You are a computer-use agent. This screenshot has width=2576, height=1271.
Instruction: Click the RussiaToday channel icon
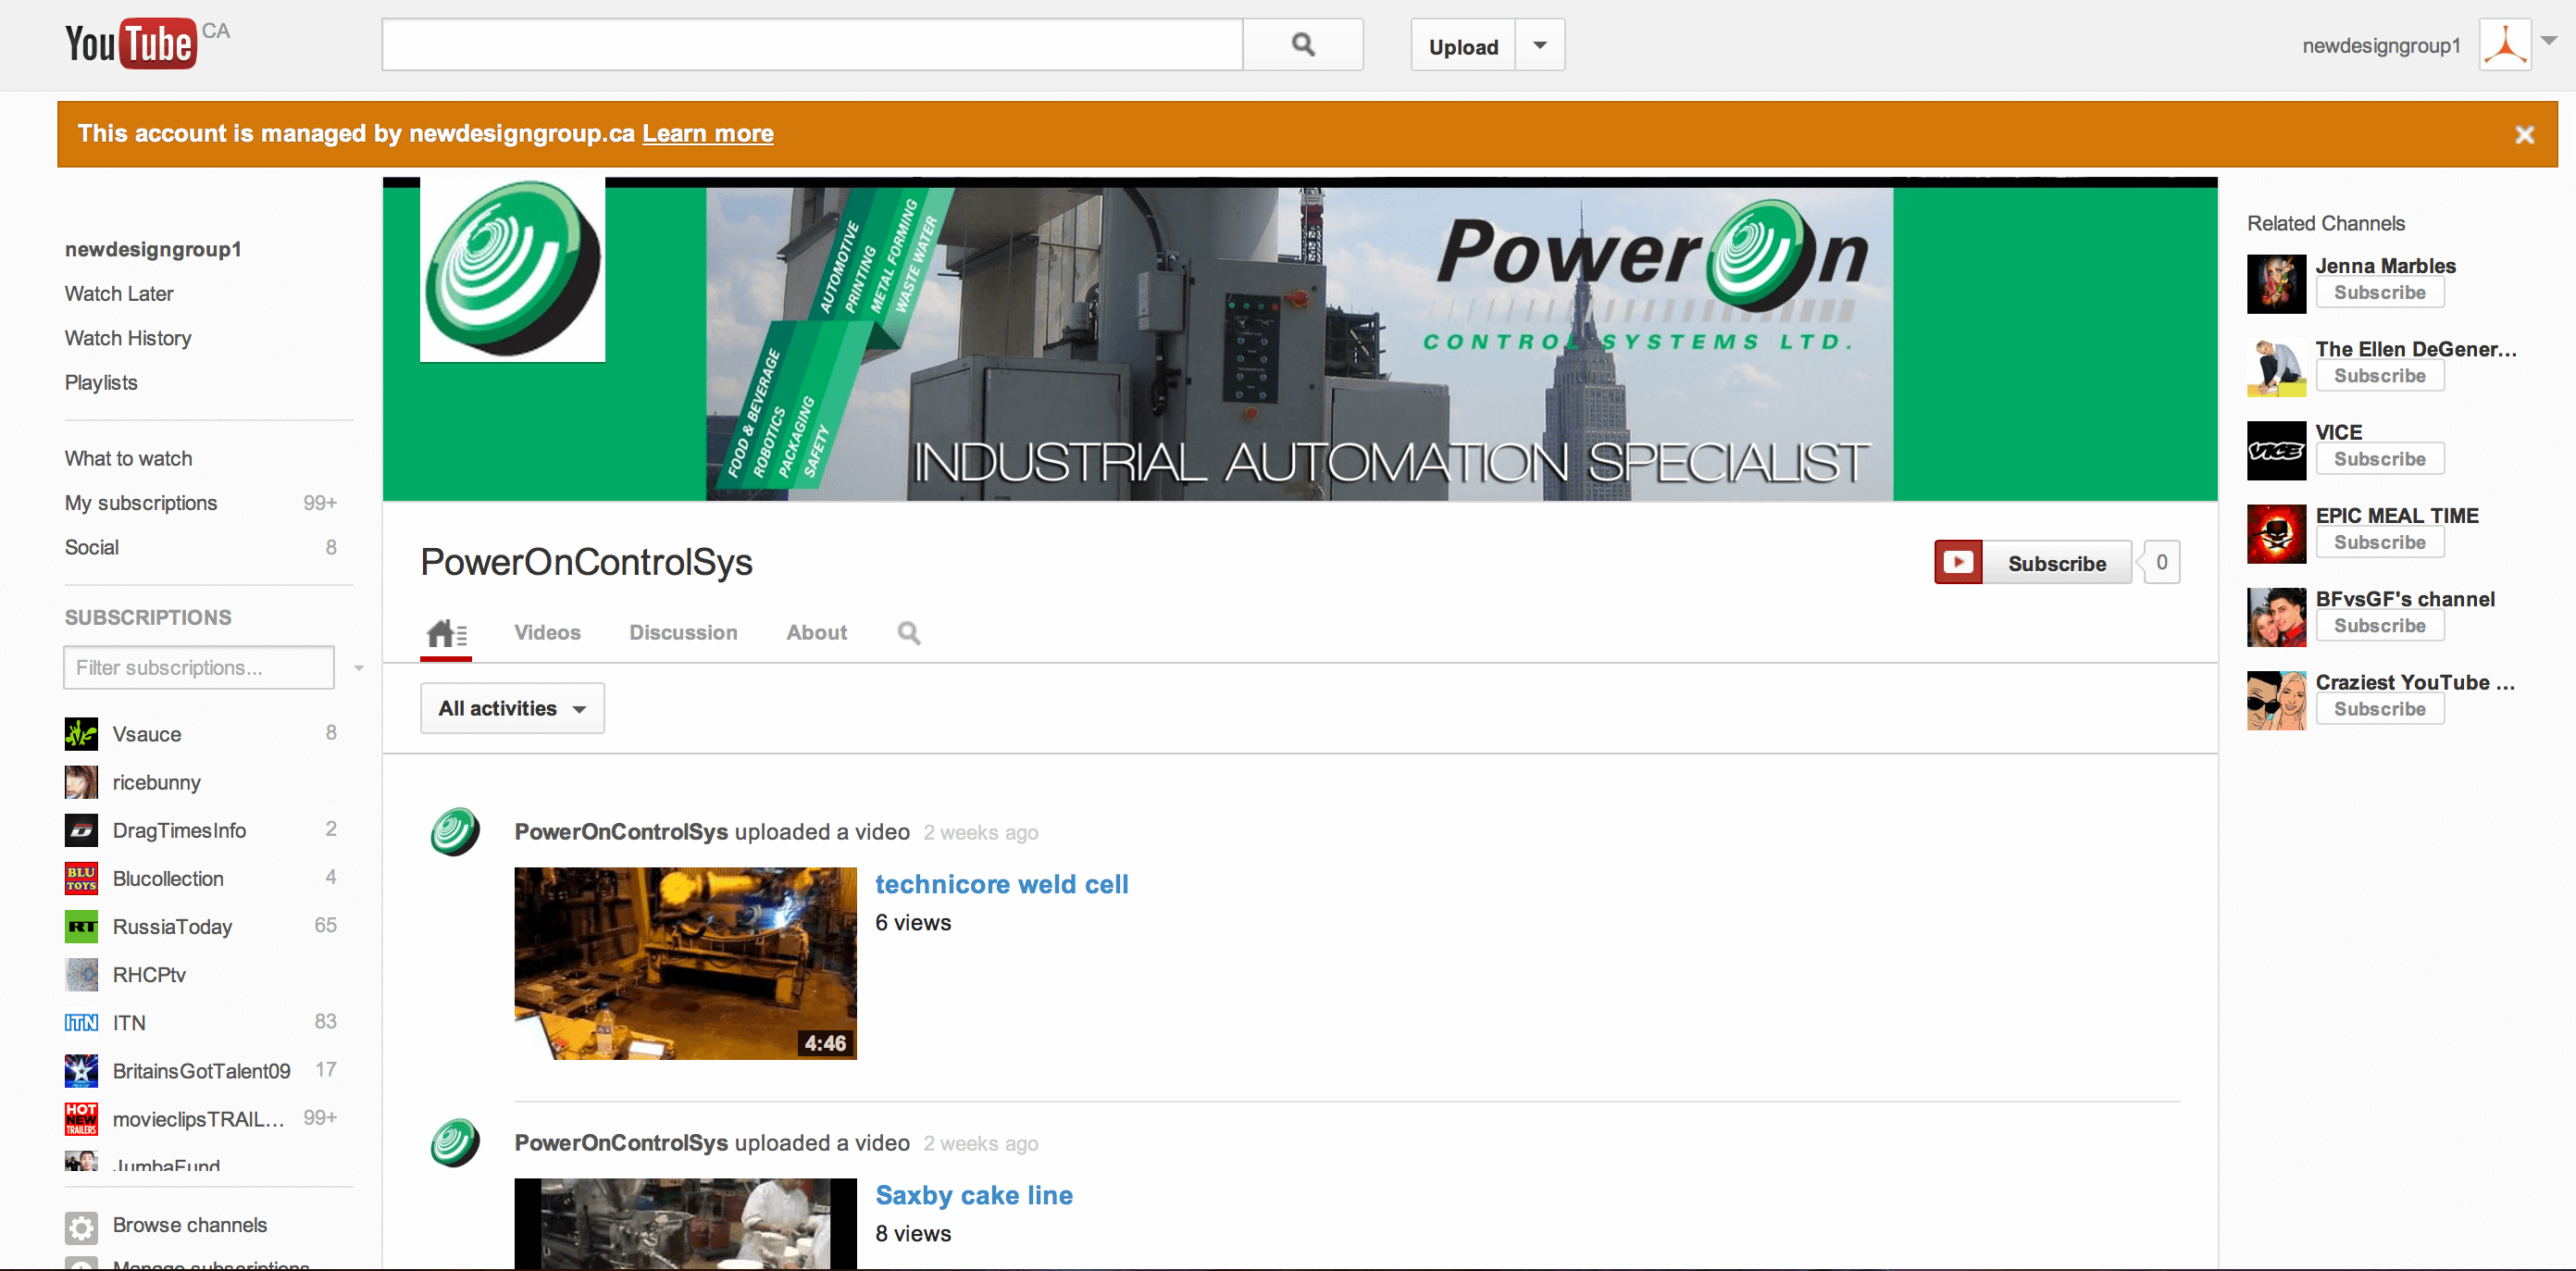(81, 926)
